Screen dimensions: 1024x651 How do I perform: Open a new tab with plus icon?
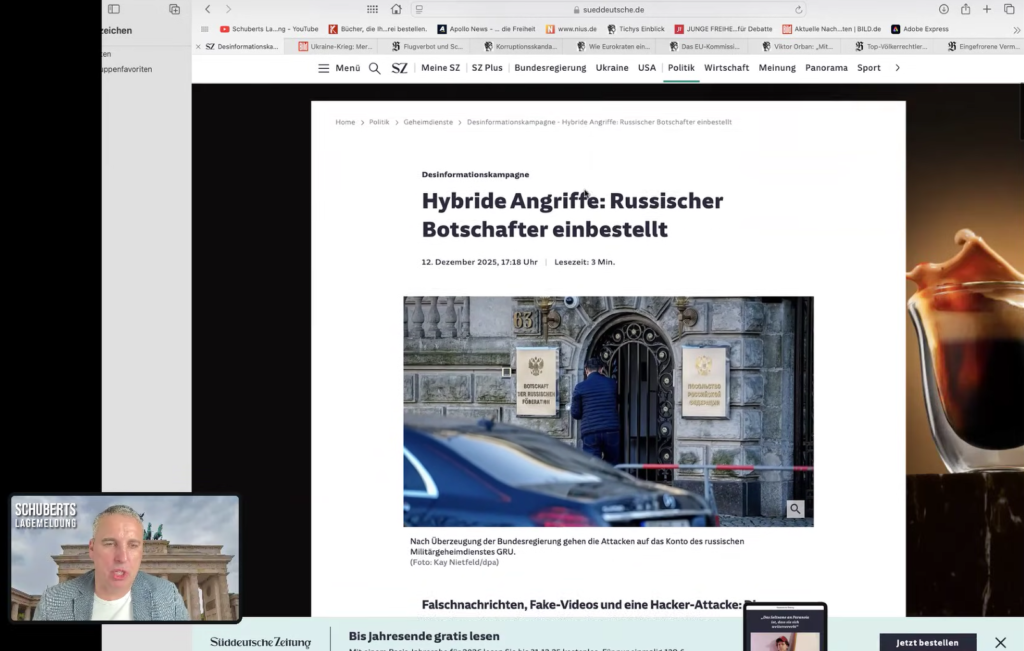pos(987,9)
